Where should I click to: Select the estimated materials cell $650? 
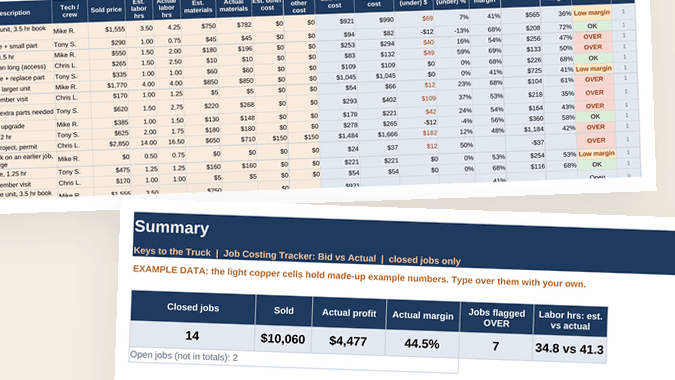[x=212, y=140]
